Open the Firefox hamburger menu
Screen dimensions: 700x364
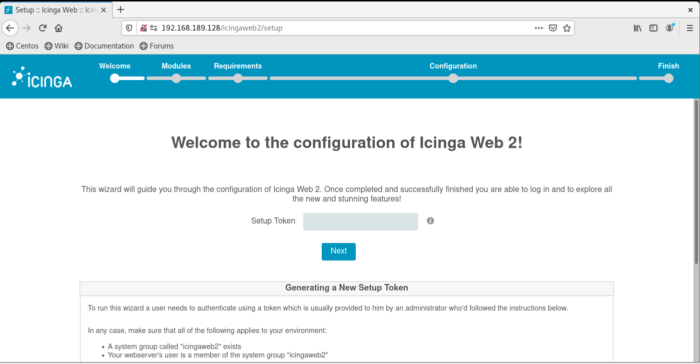[690, 28]
